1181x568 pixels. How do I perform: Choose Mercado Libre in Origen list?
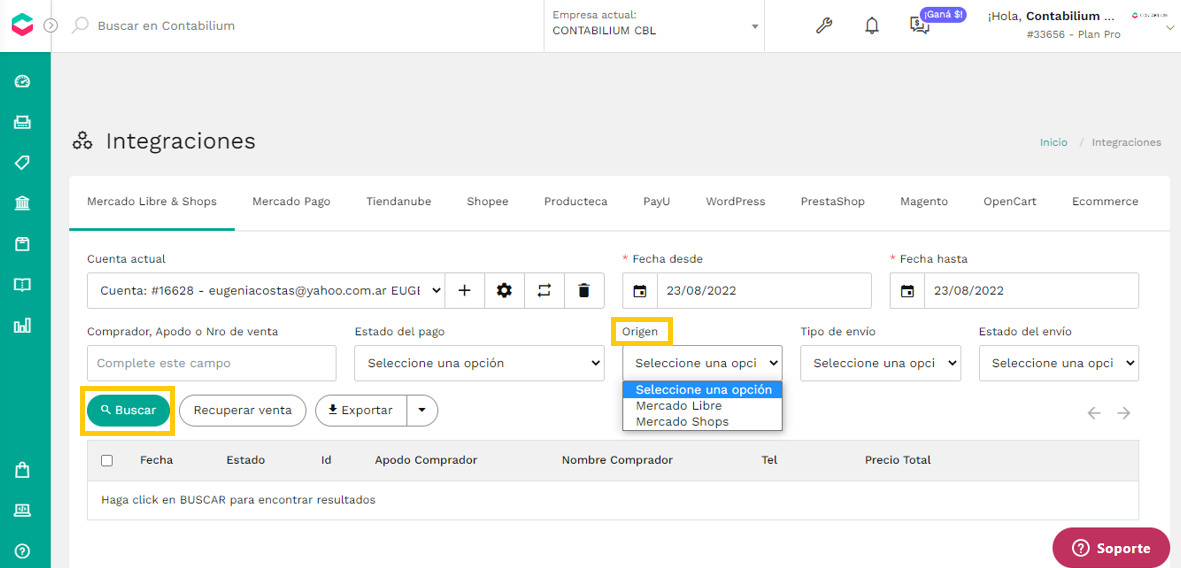[702, 406]
